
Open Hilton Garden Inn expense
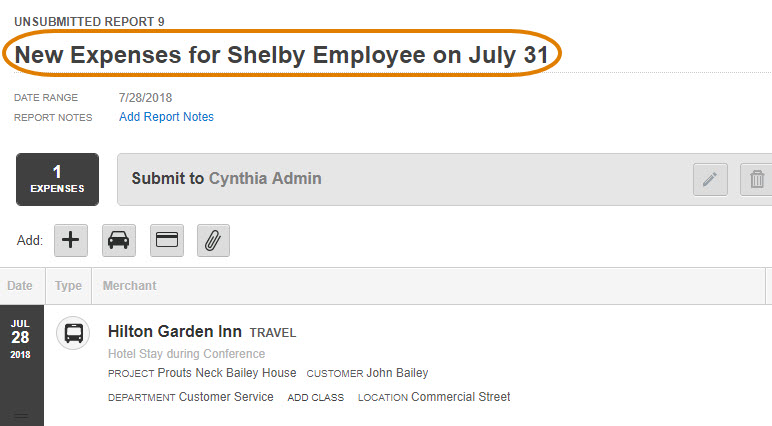[x=175, y=331]
